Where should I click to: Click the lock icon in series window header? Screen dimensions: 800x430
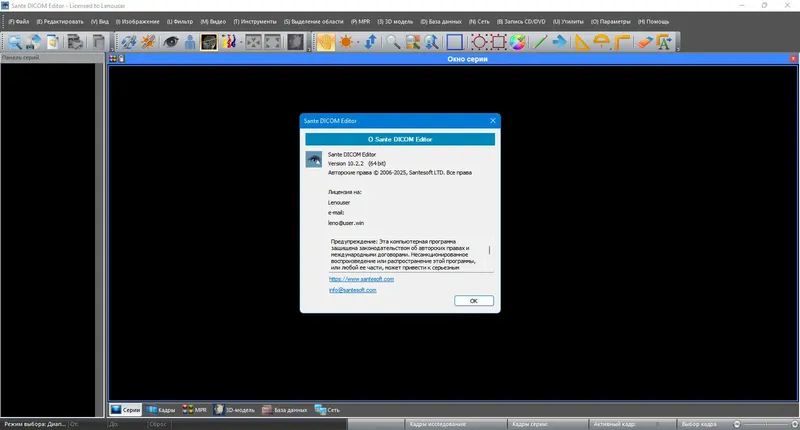point(121,59)
